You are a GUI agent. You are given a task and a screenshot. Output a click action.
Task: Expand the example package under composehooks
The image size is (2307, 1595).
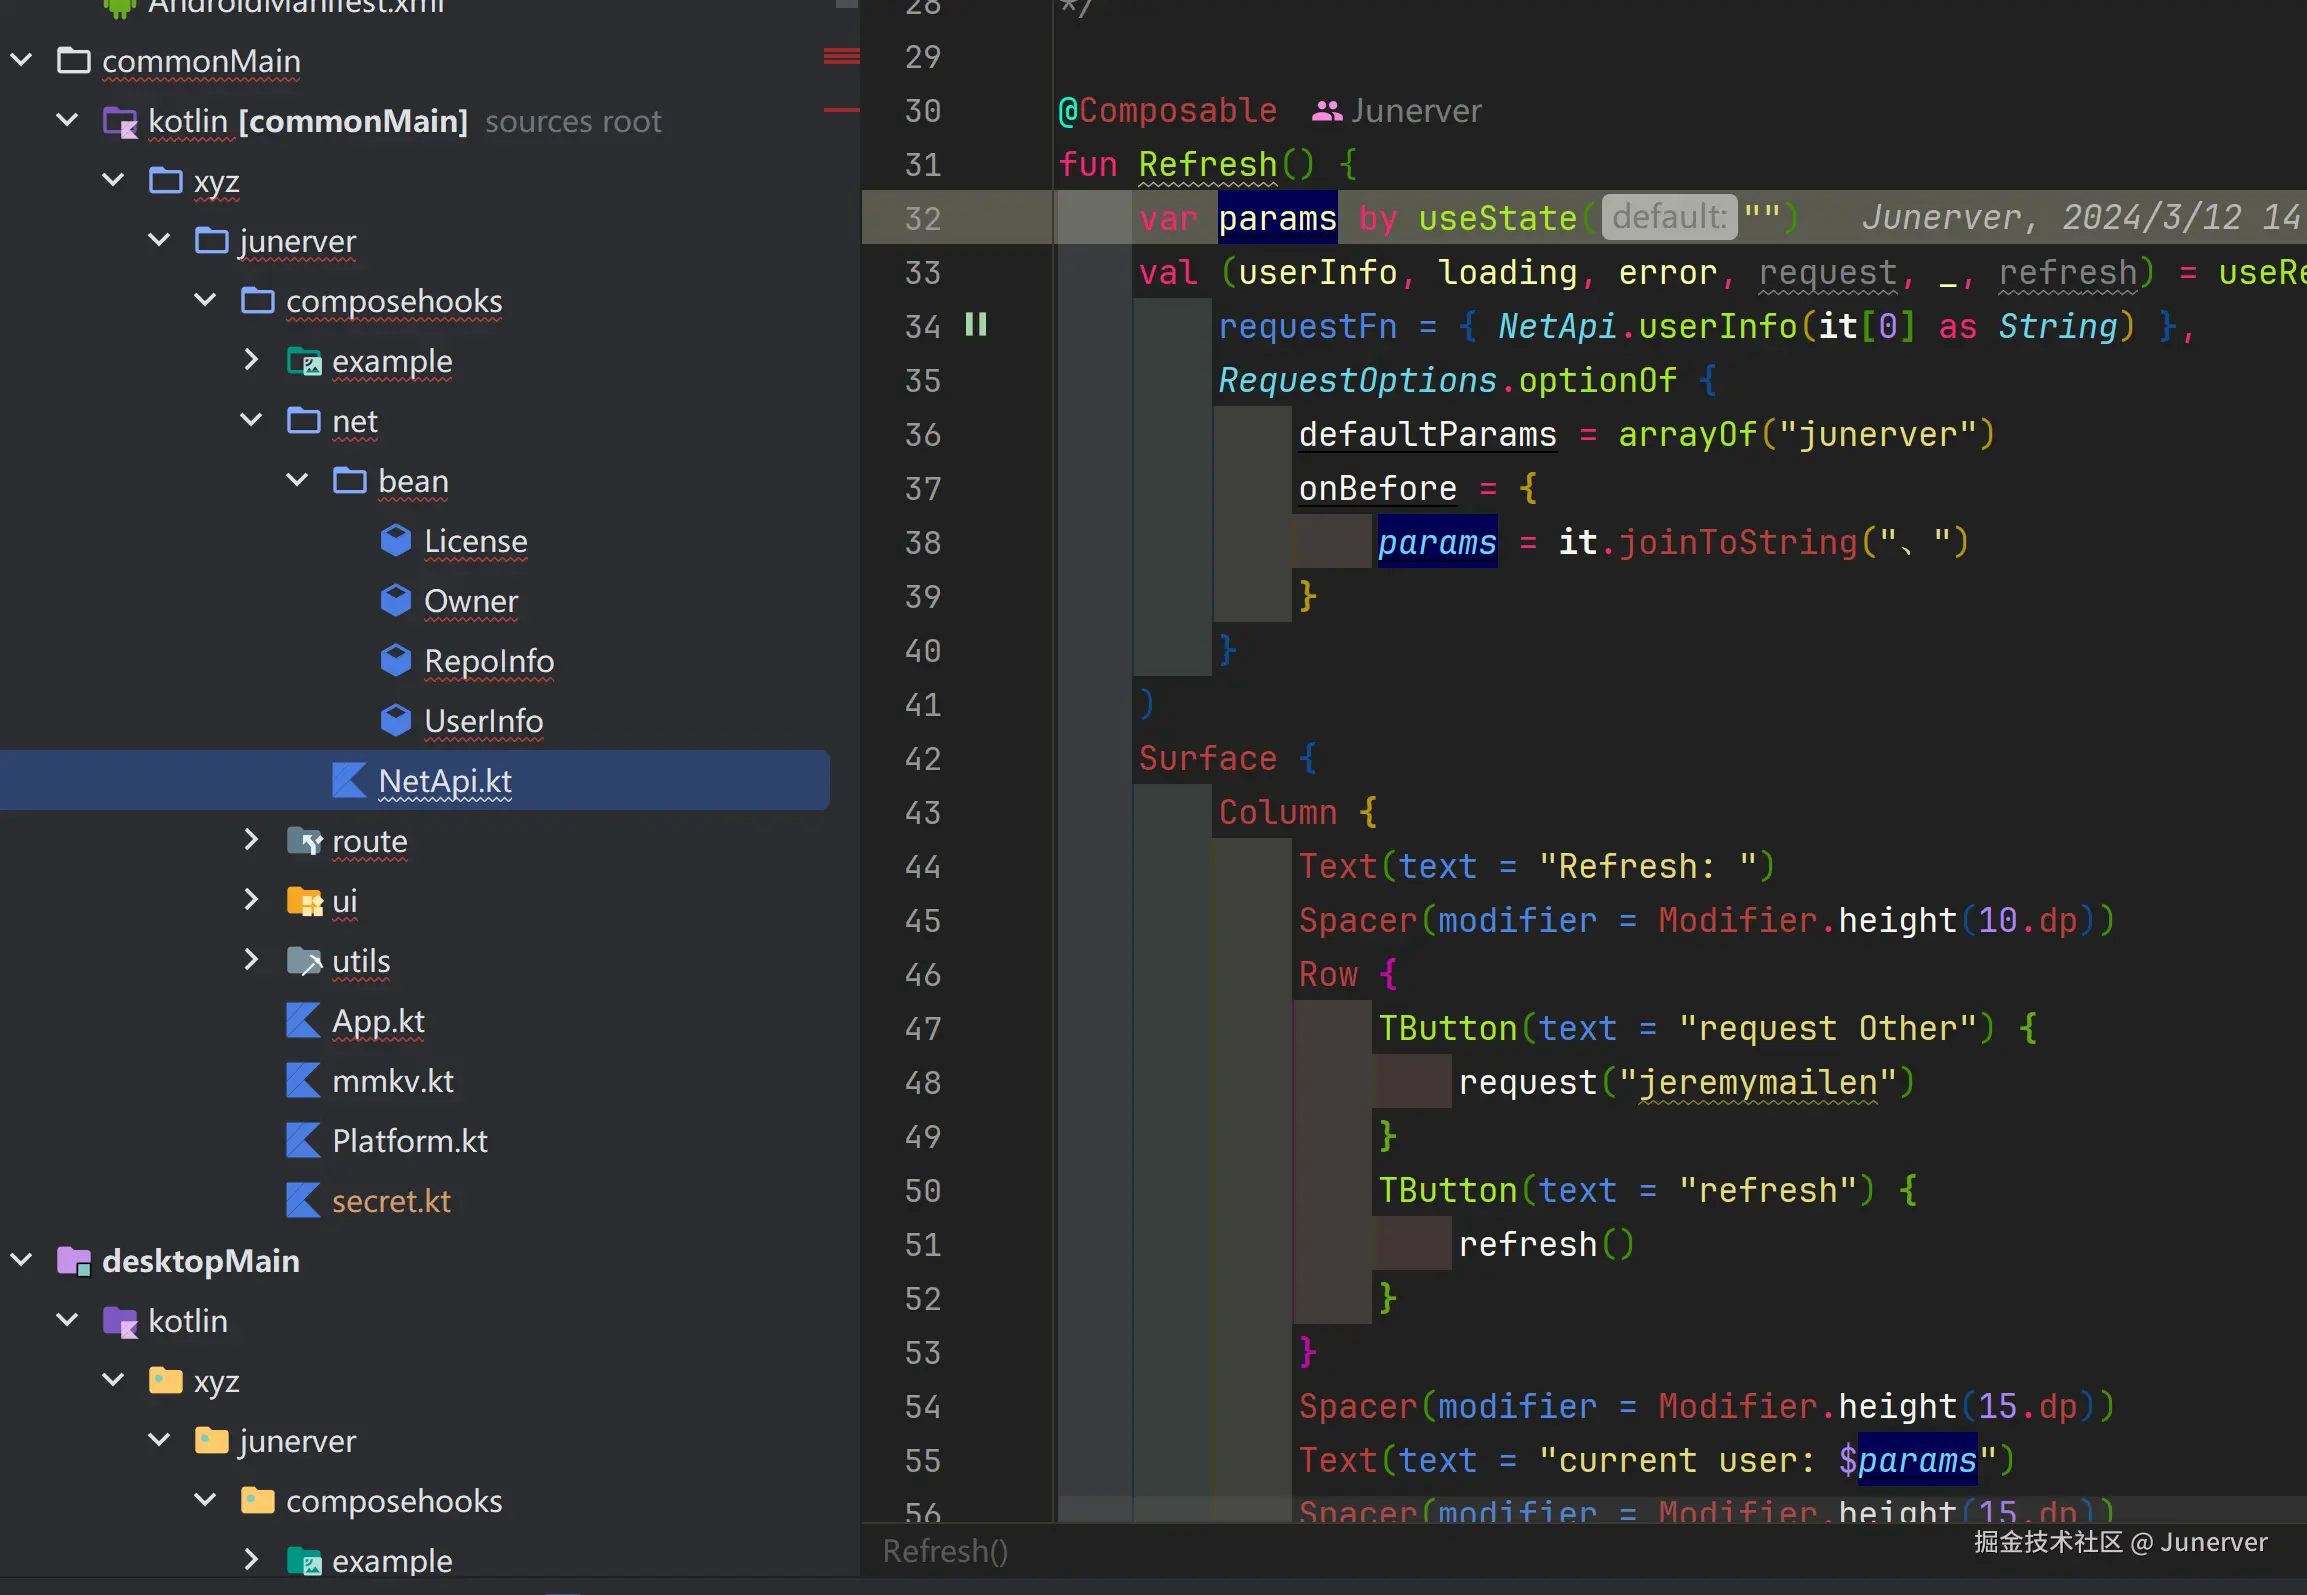pyautogui.click(x=252, y=361)
